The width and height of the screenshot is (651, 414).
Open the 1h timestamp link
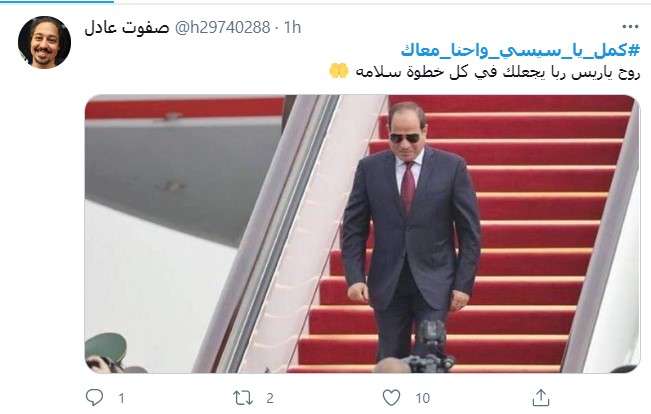[x=292, y=27]
